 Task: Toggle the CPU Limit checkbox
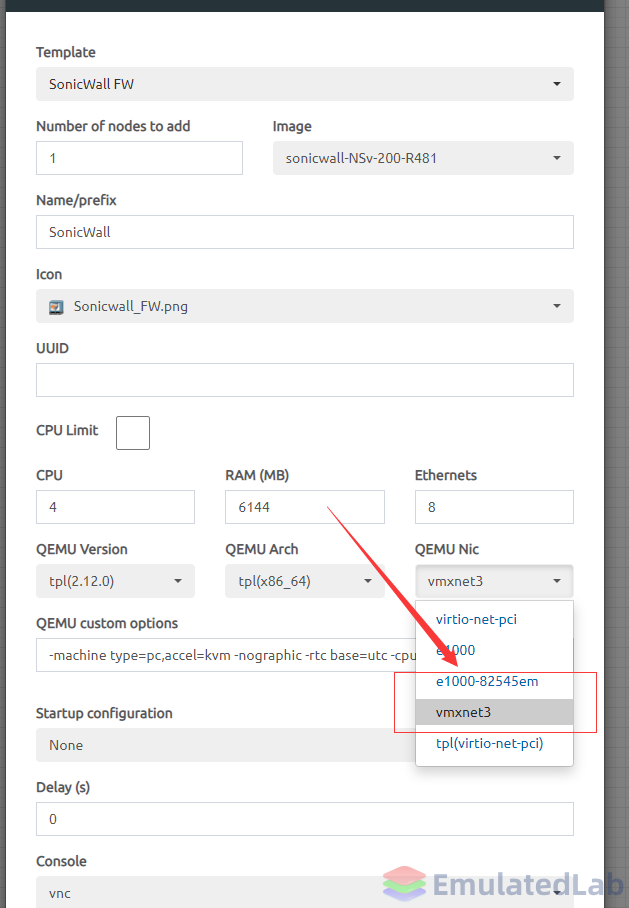(133, 433)
